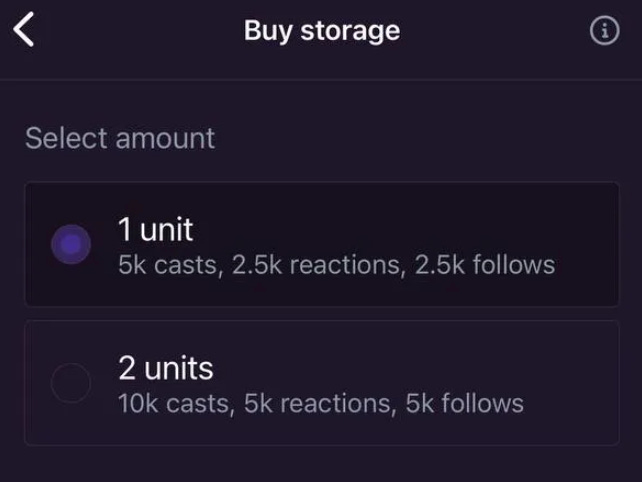Choose the 10k casts, 5k reactions description
The image size is (642, 482).
321,404
